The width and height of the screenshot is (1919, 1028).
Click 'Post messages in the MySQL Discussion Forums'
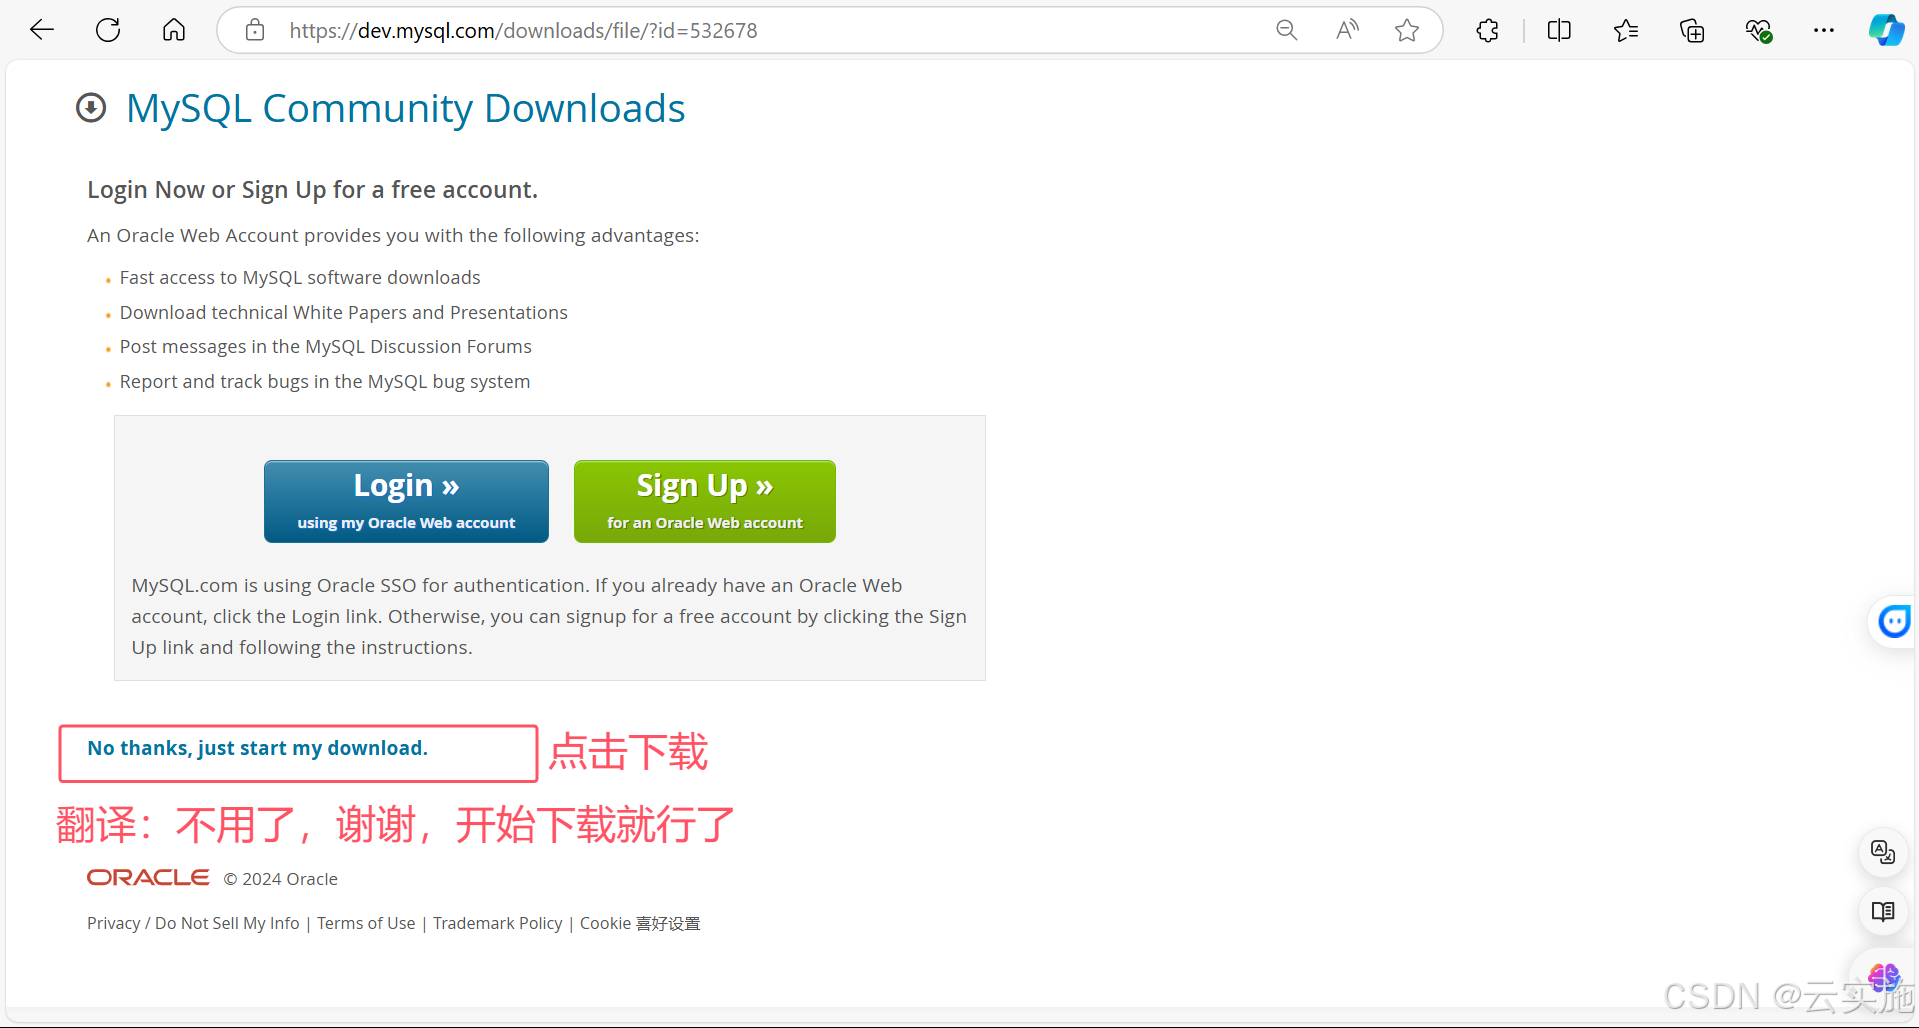[x=326, y=347]
